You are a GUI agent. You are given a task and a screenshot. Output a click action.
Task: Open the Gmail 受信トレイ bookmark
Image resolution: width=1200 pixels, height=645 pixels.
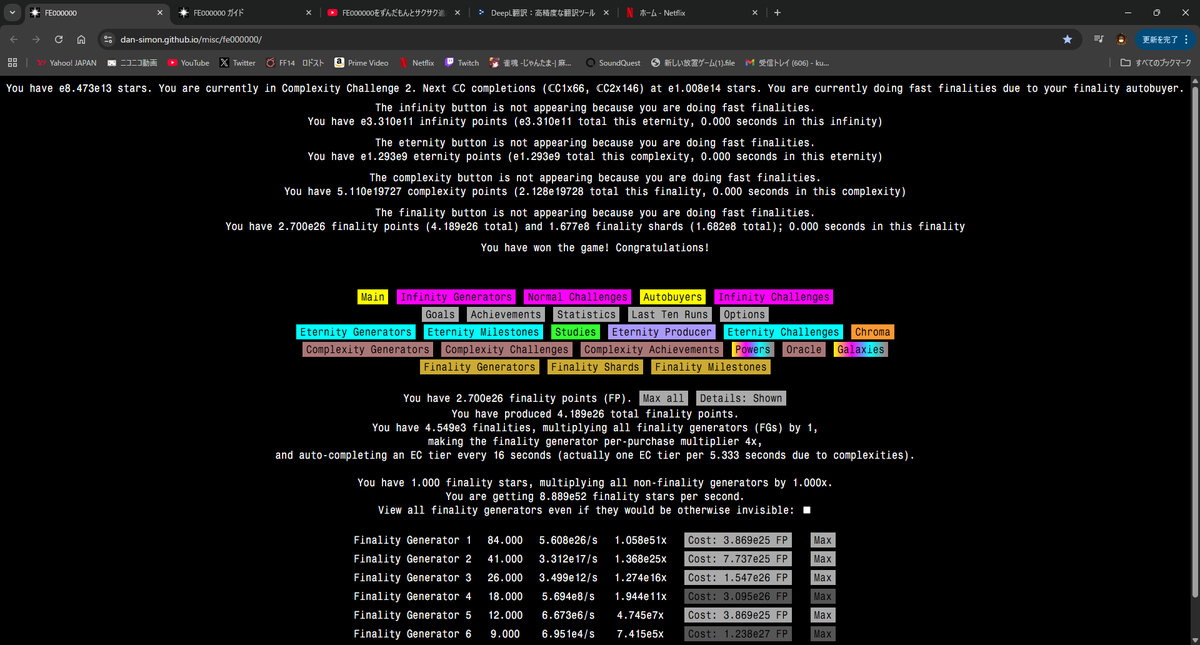click(x=787, y=62)
